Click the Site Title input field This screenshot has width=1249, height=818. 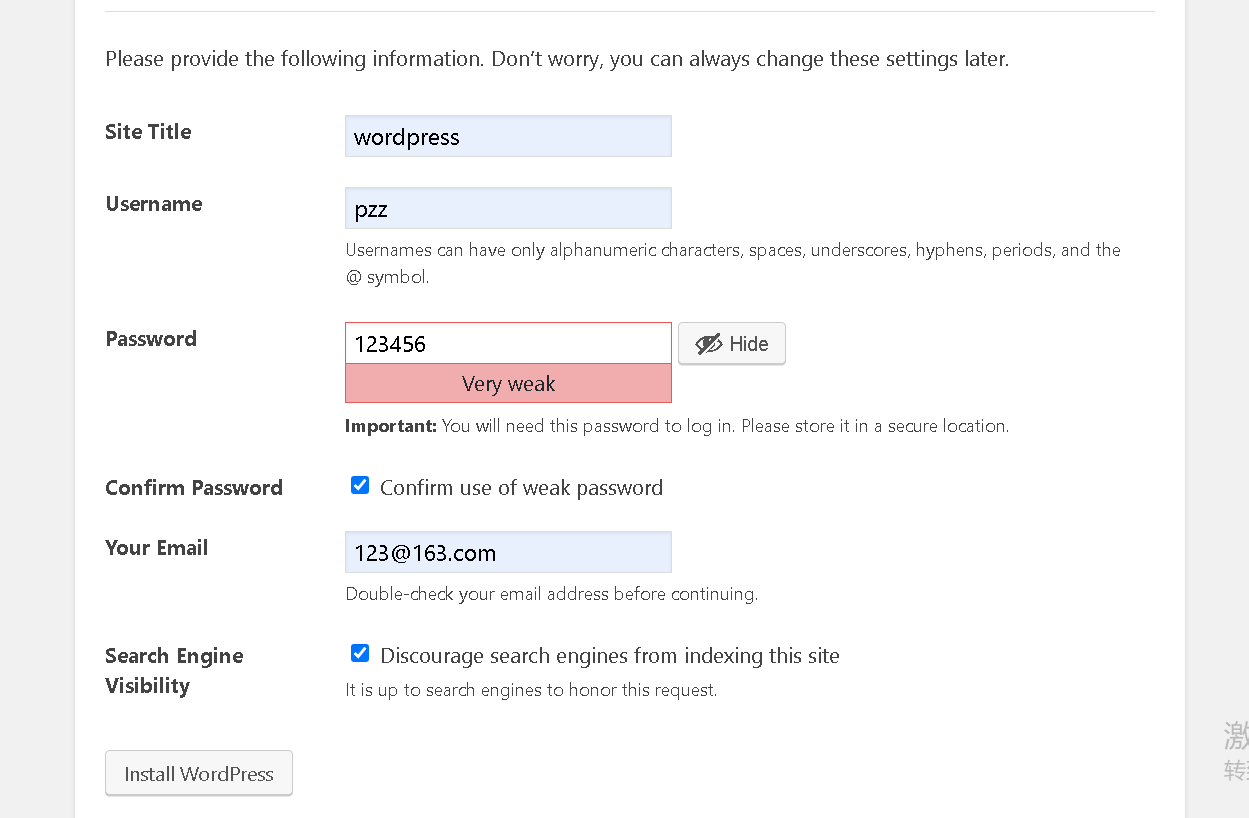tap(508, 136)
